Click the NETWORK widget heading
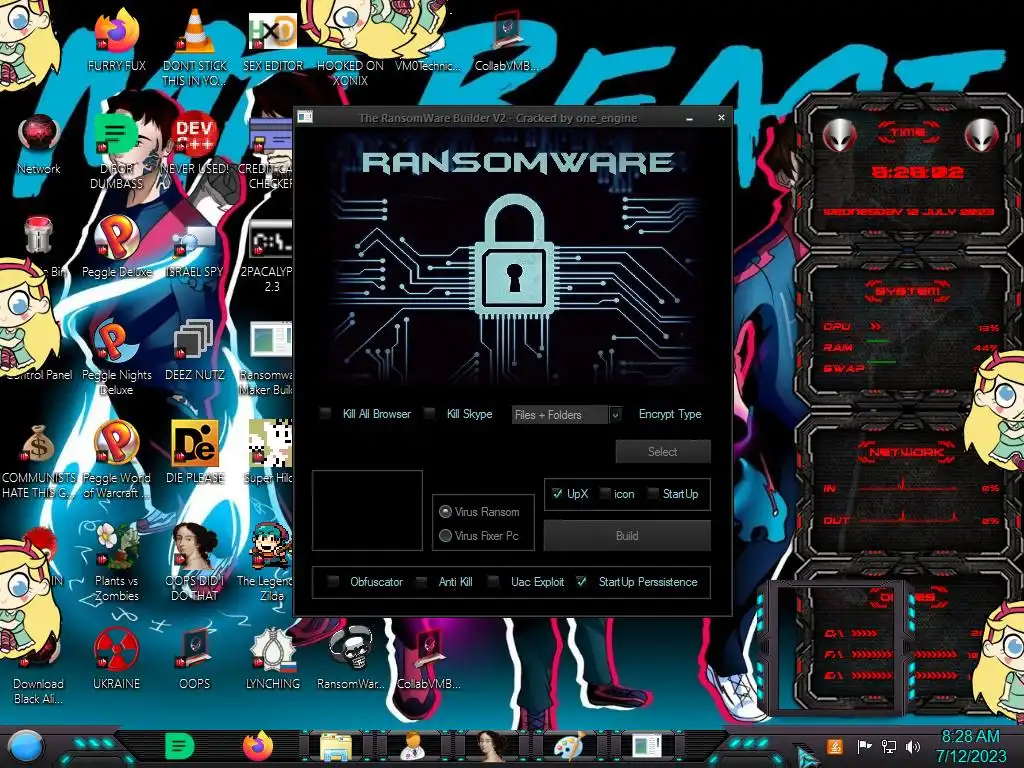Viewport: 1024px width, 768px height. coord(906,451)
